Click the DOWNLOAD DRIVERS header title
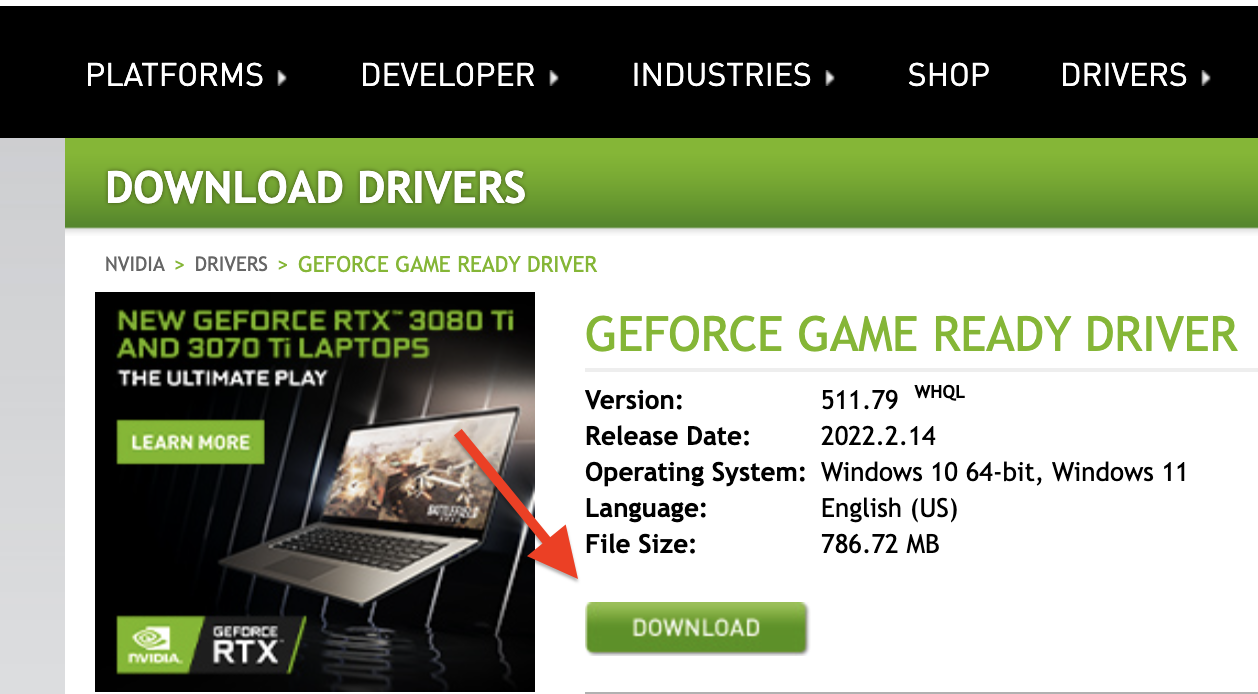 [x=315, y=188]
